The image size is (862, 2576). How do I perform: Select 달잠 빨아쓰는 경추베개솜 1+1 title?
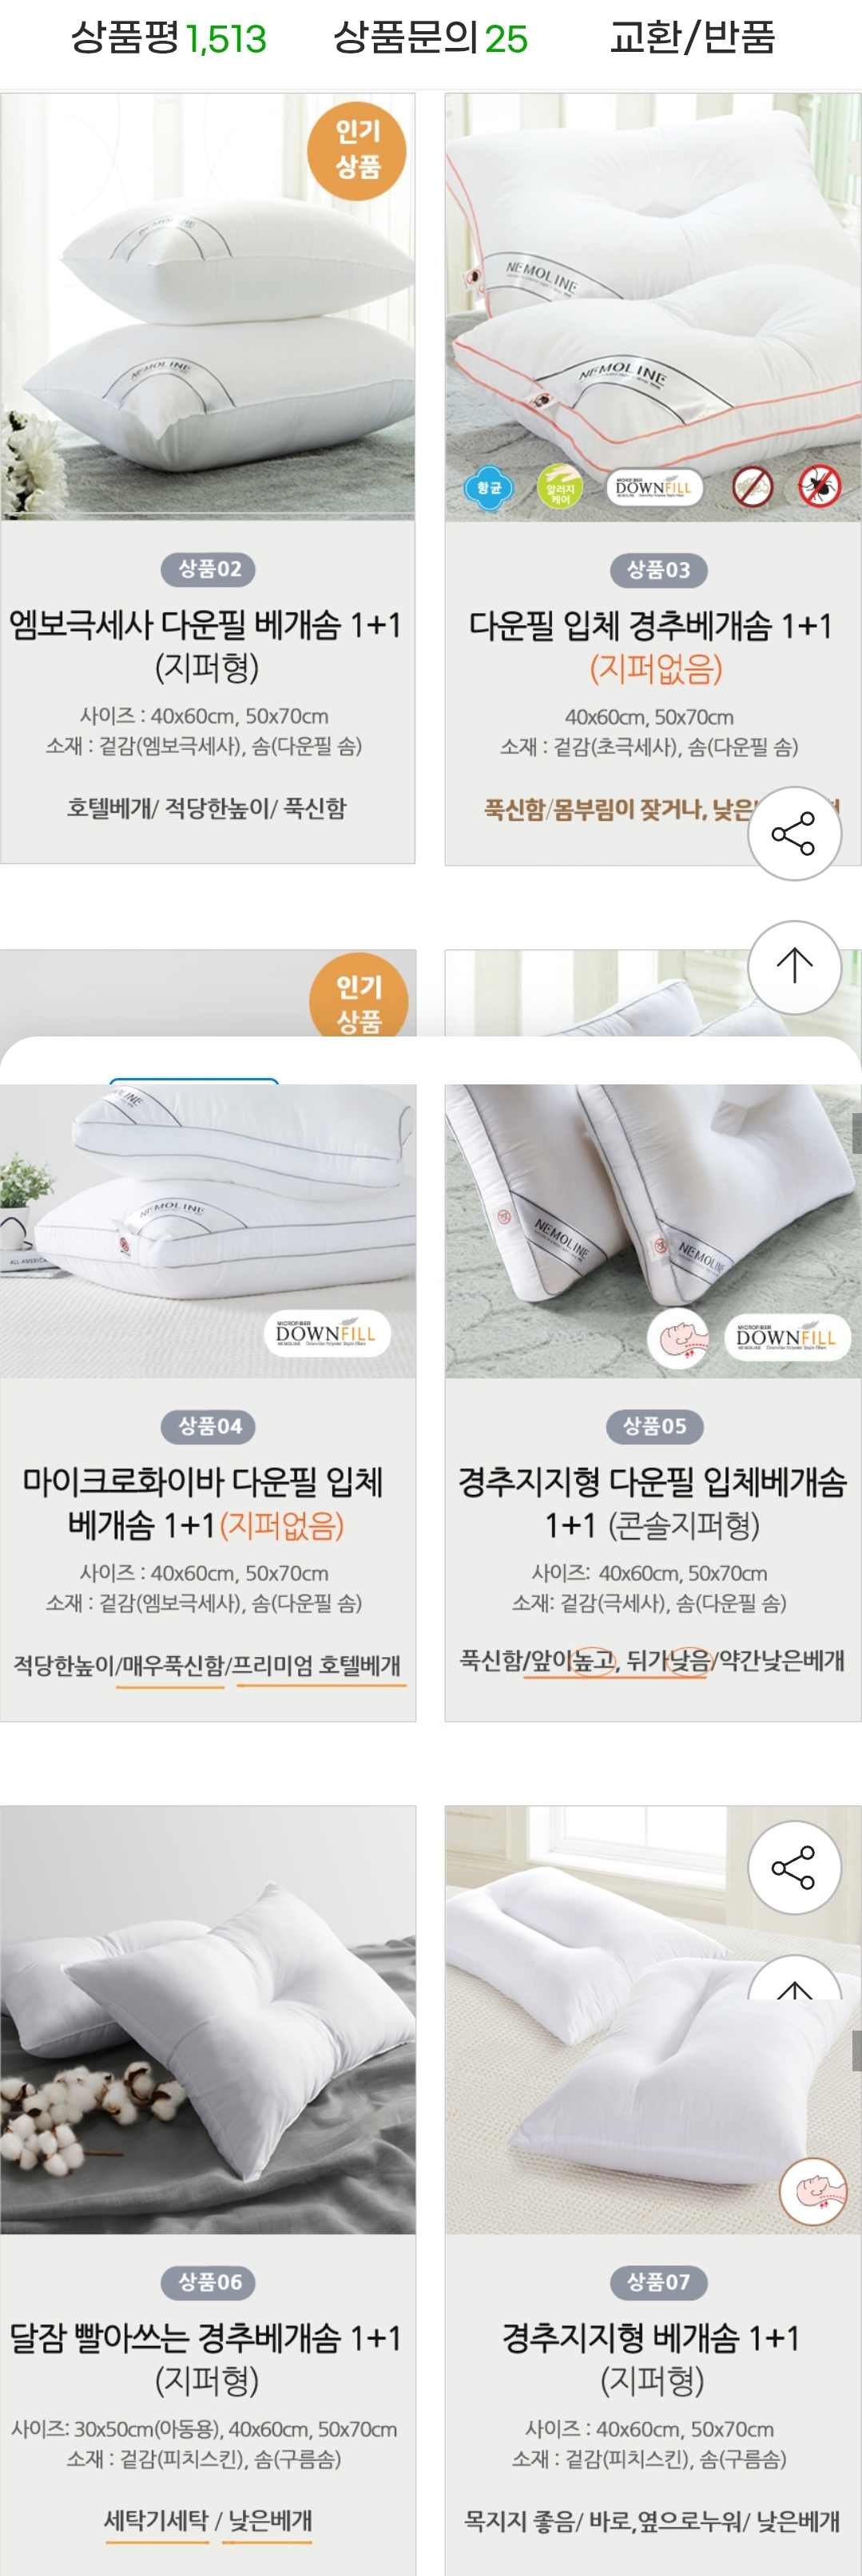coord(206,2358)
